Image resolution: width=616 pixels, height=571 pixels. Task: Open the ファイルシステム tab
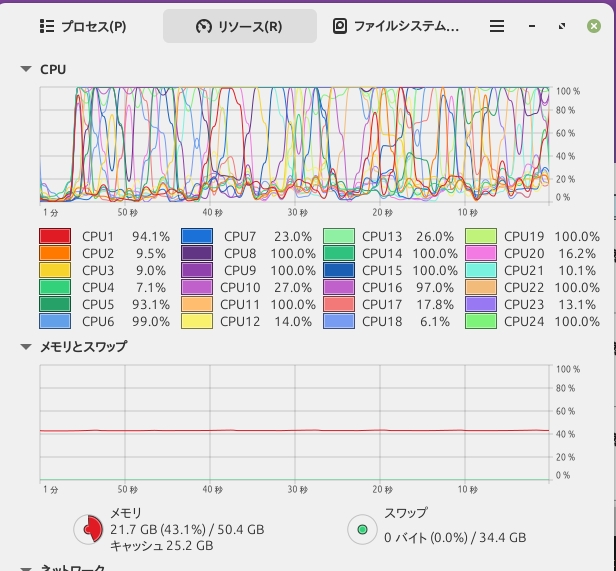tap(396, 27)
